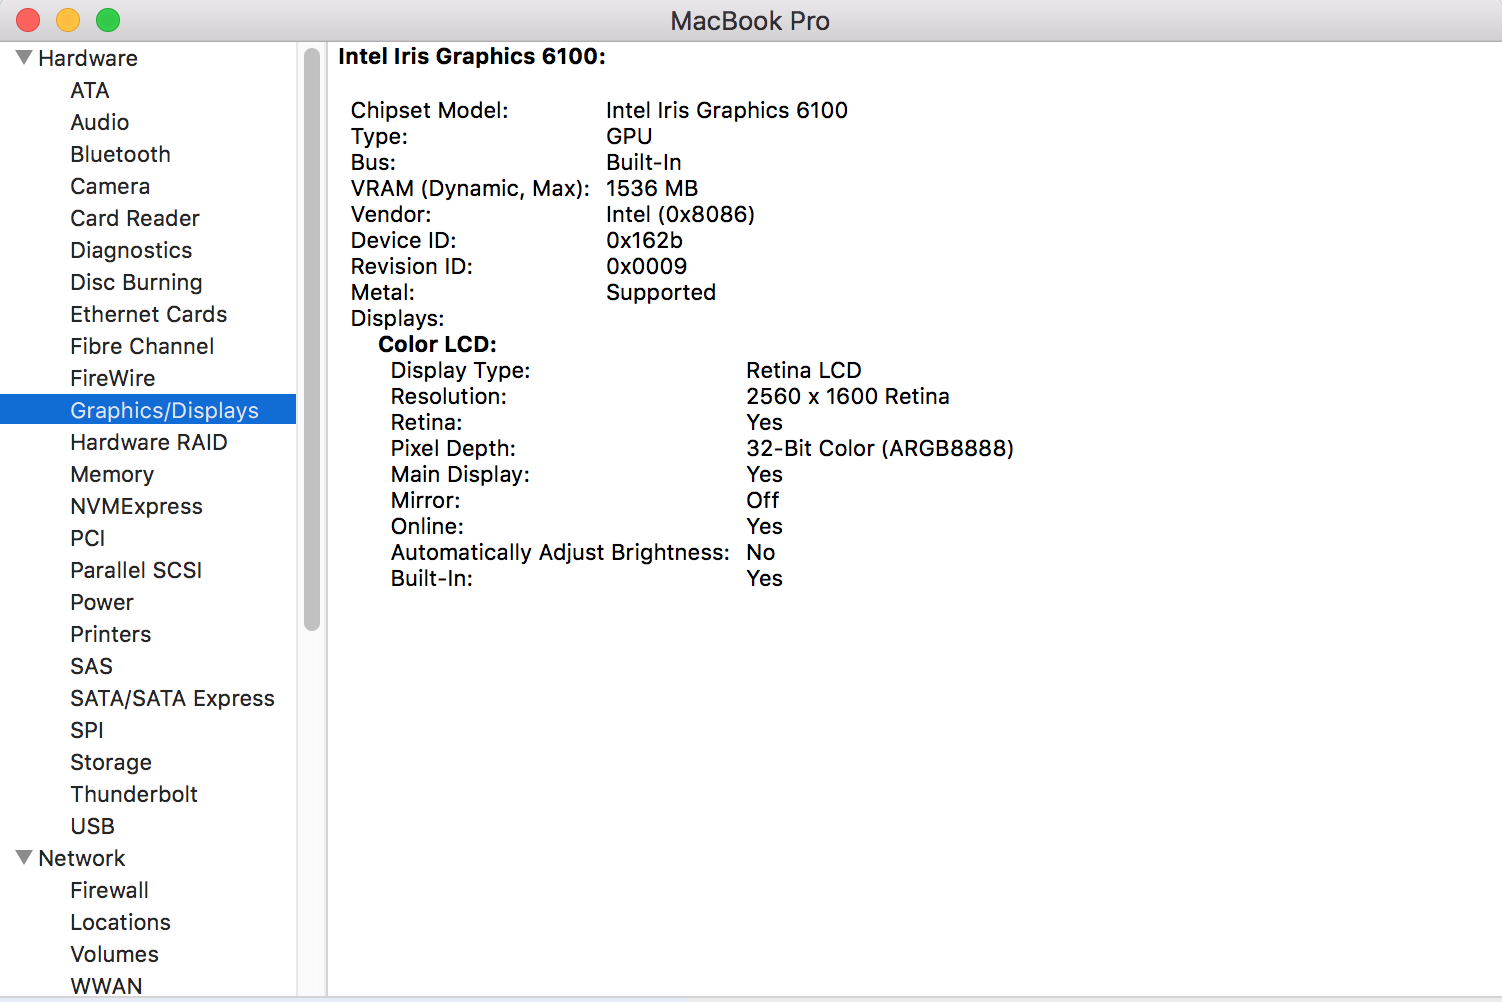This screenshot has height=1002, width=1502.
Task: Click the Vendor value Intel (0x8086)
Action: pos(680,214)
